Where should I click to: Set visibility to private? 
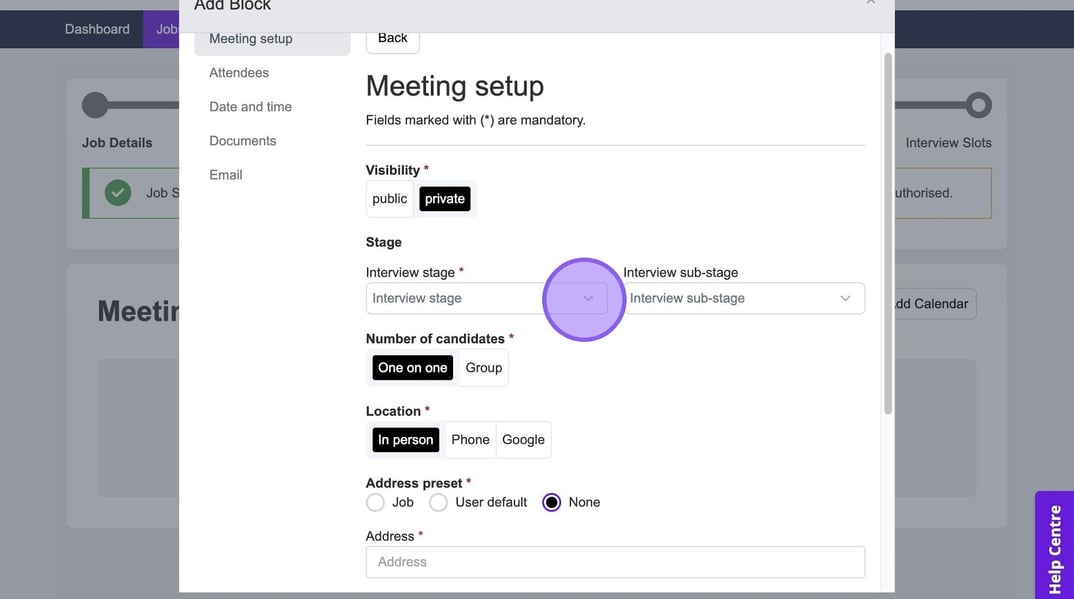coord(444,199)
